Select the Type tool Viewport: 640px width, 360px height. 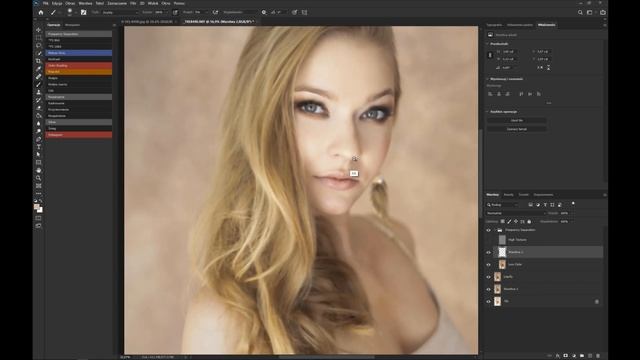pyautogui.click(x=38, y=147)
